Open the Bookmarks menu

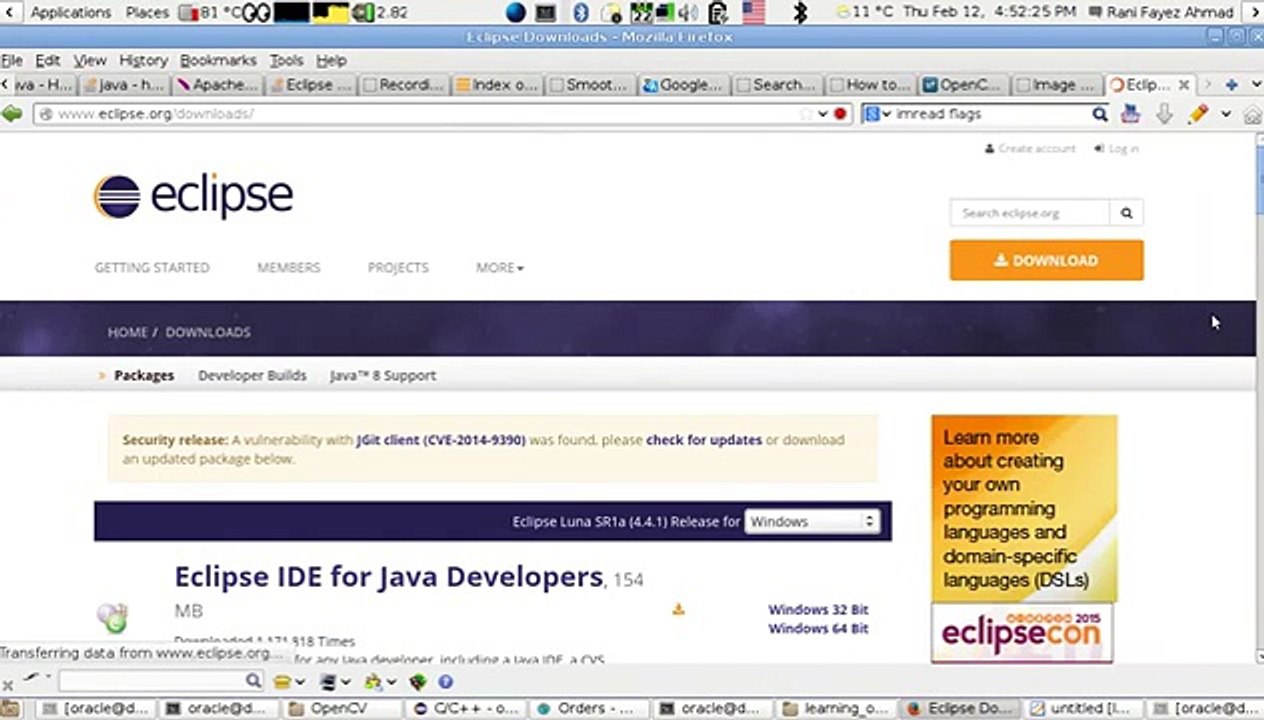tap(218, 60)
